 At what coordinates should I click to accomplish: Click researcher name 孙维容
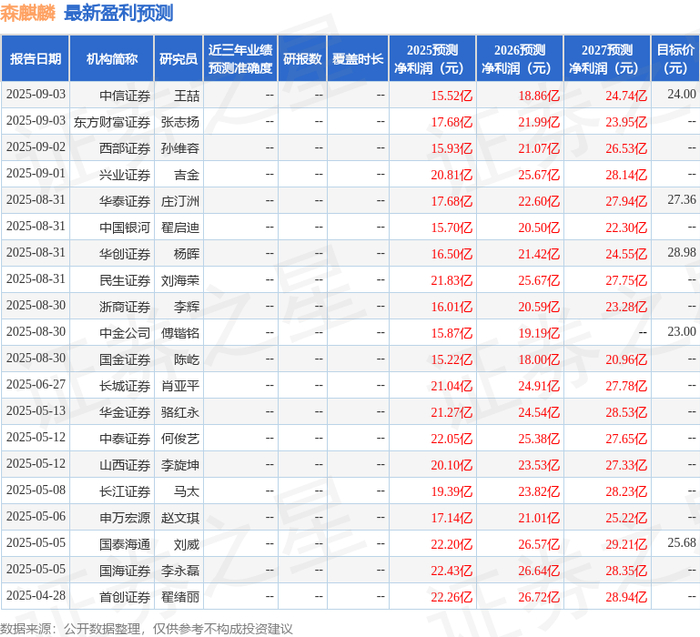tap(180, 148)
